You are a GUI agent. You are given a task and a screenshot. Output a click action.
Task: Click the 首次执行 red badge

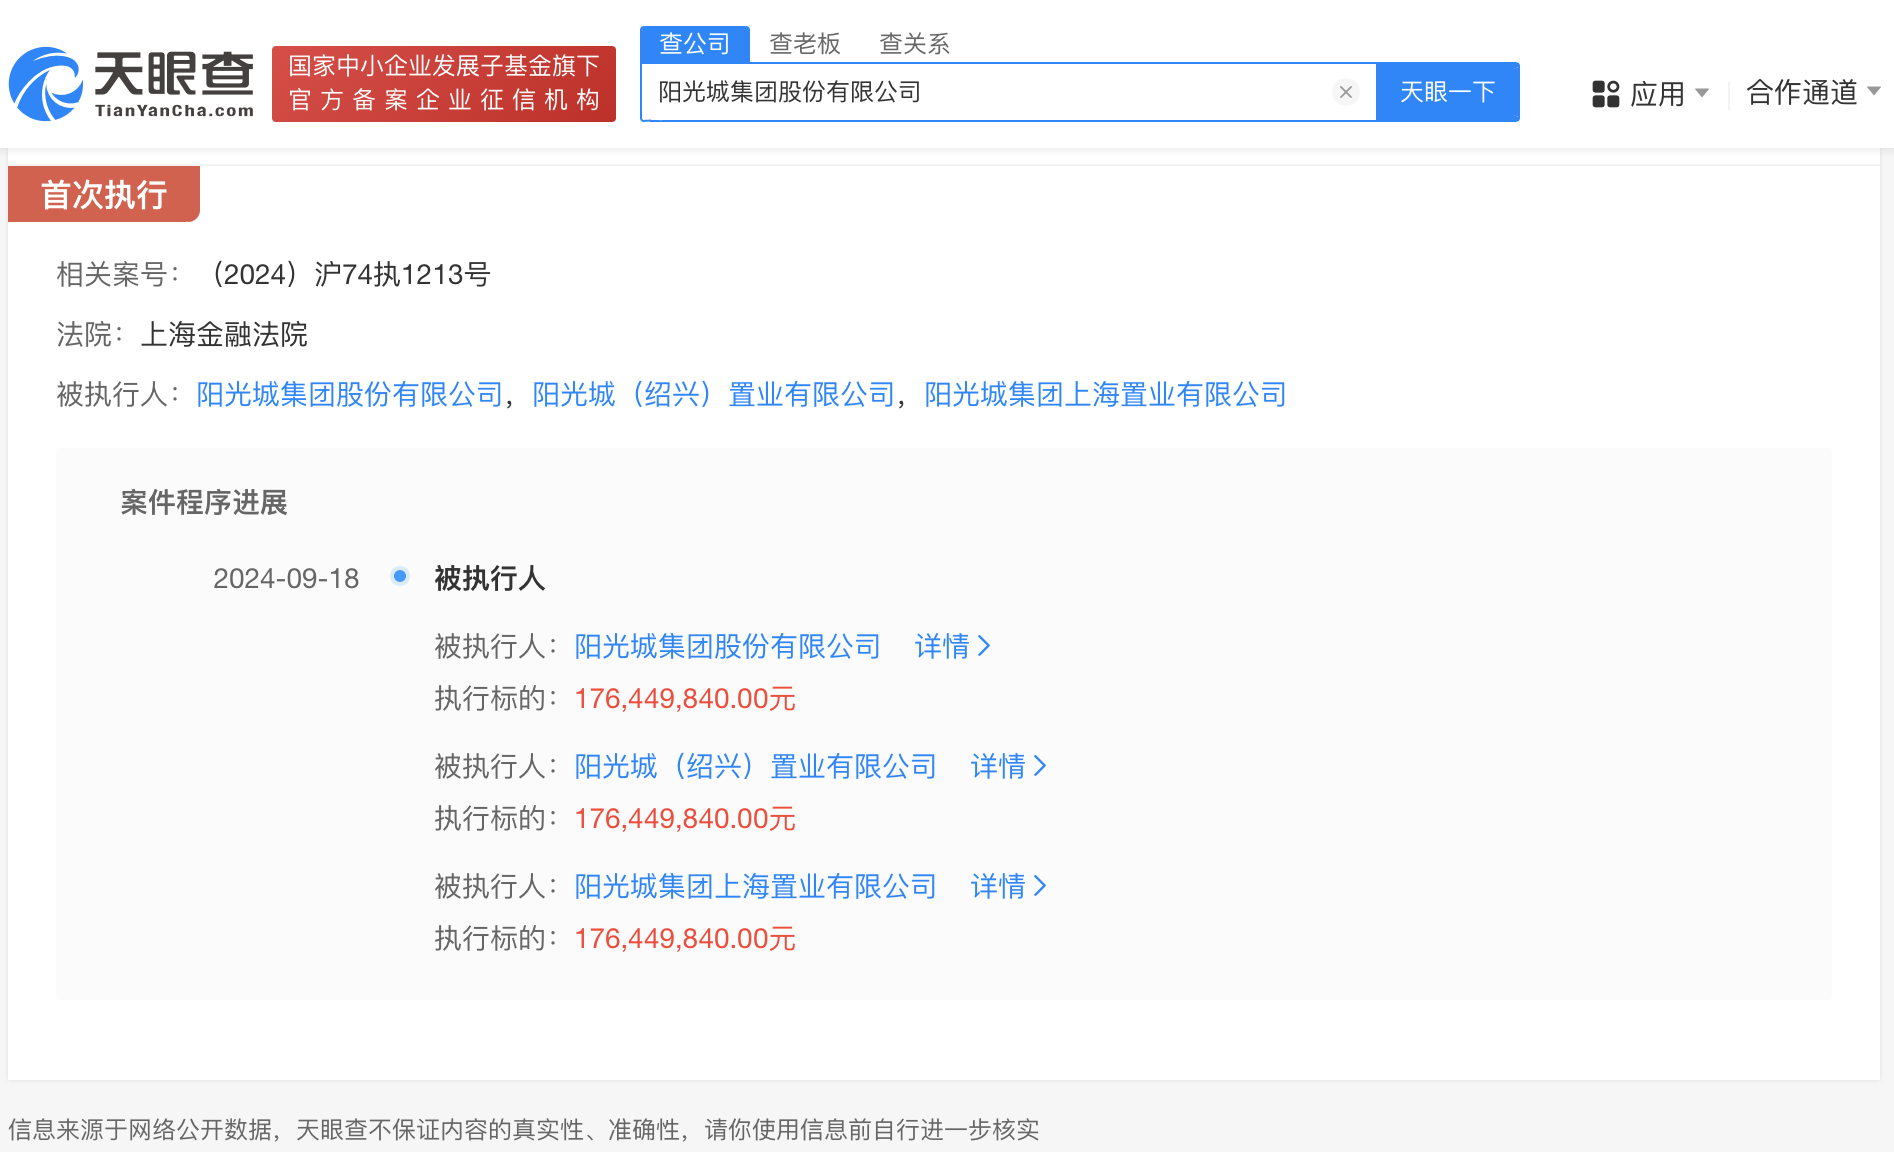[x=103, y=193]
